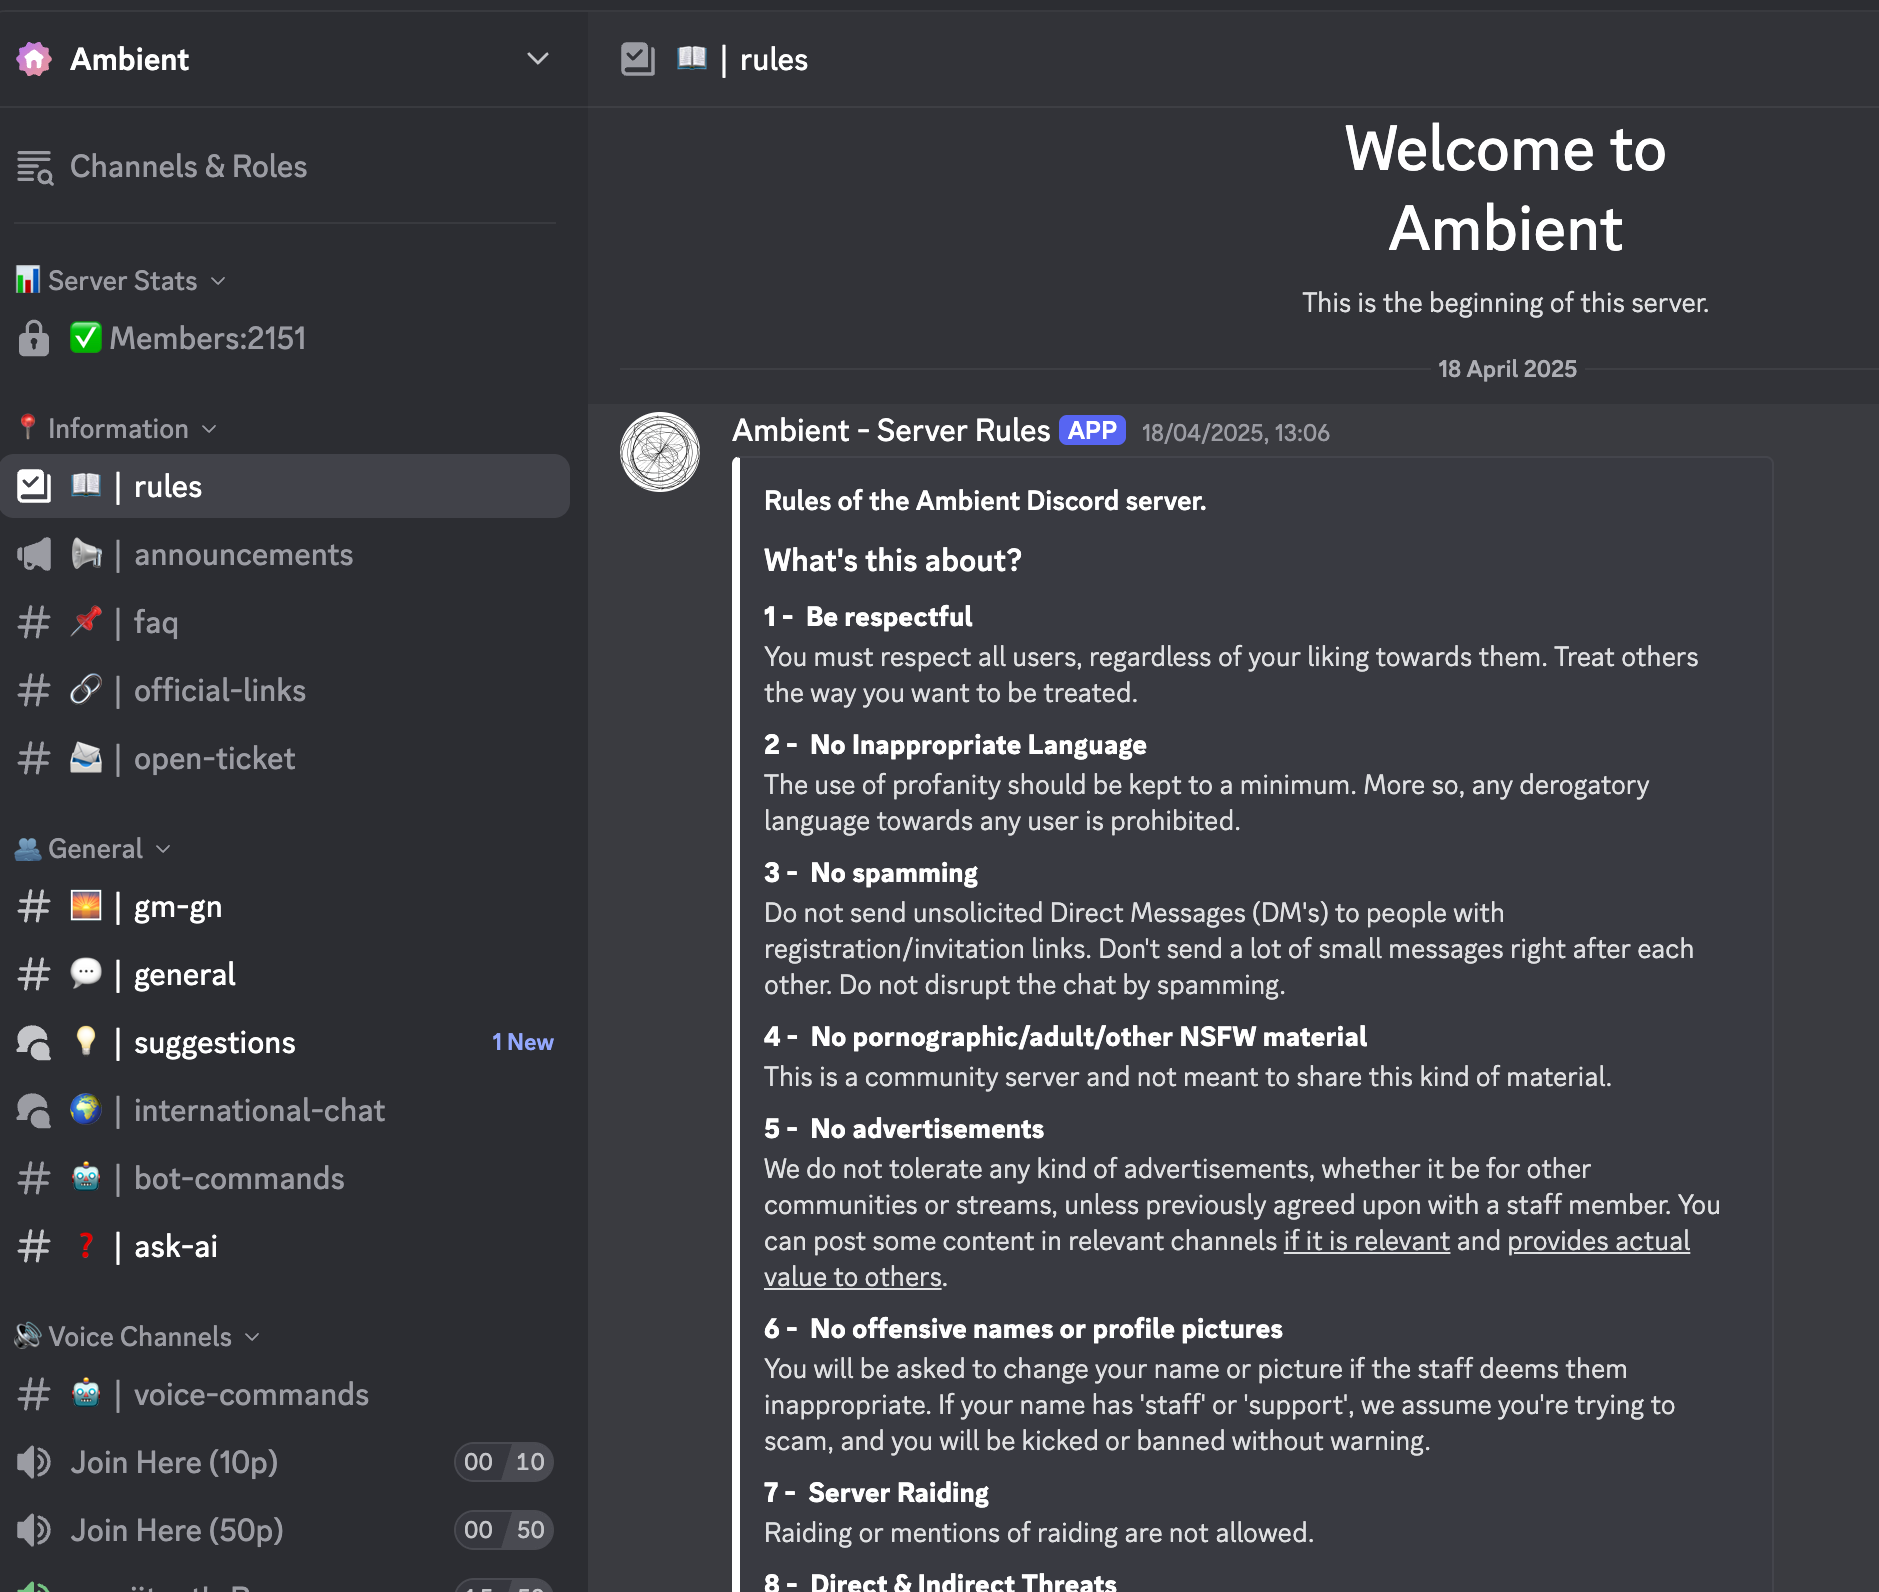Click the lock icon beside Members count
Viewport: 1879px width, 1592px height.
tap(34, 339)
